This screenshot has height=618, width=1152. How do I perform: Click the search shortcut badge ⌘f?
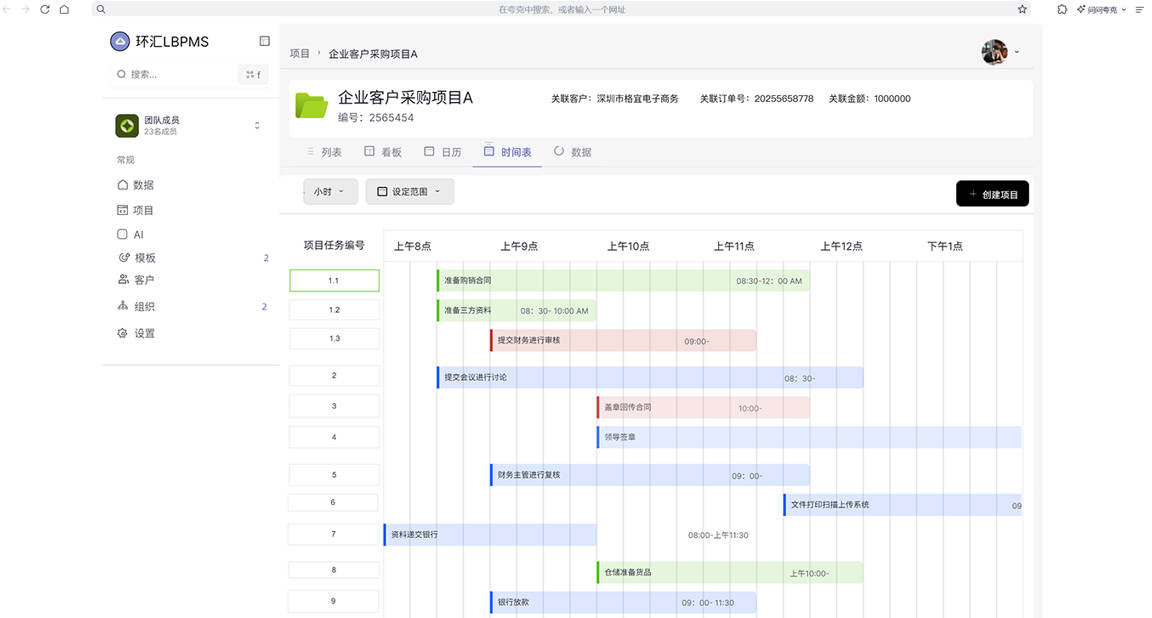pyautogui.click(x=253, y=74)
